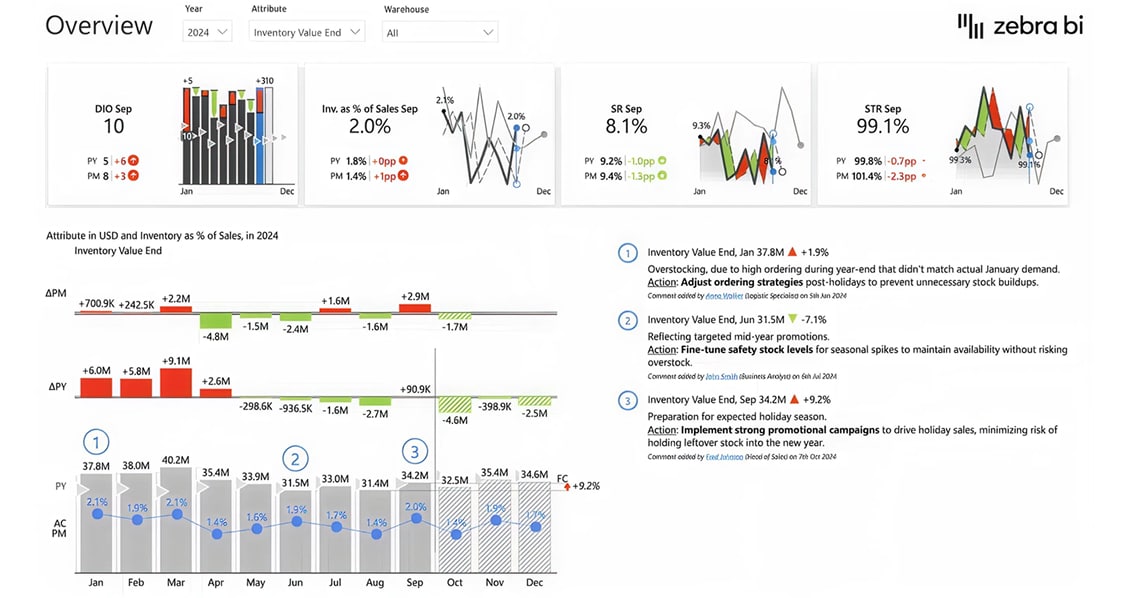Click the Zebra BI logo

(x=1019, y=26)
